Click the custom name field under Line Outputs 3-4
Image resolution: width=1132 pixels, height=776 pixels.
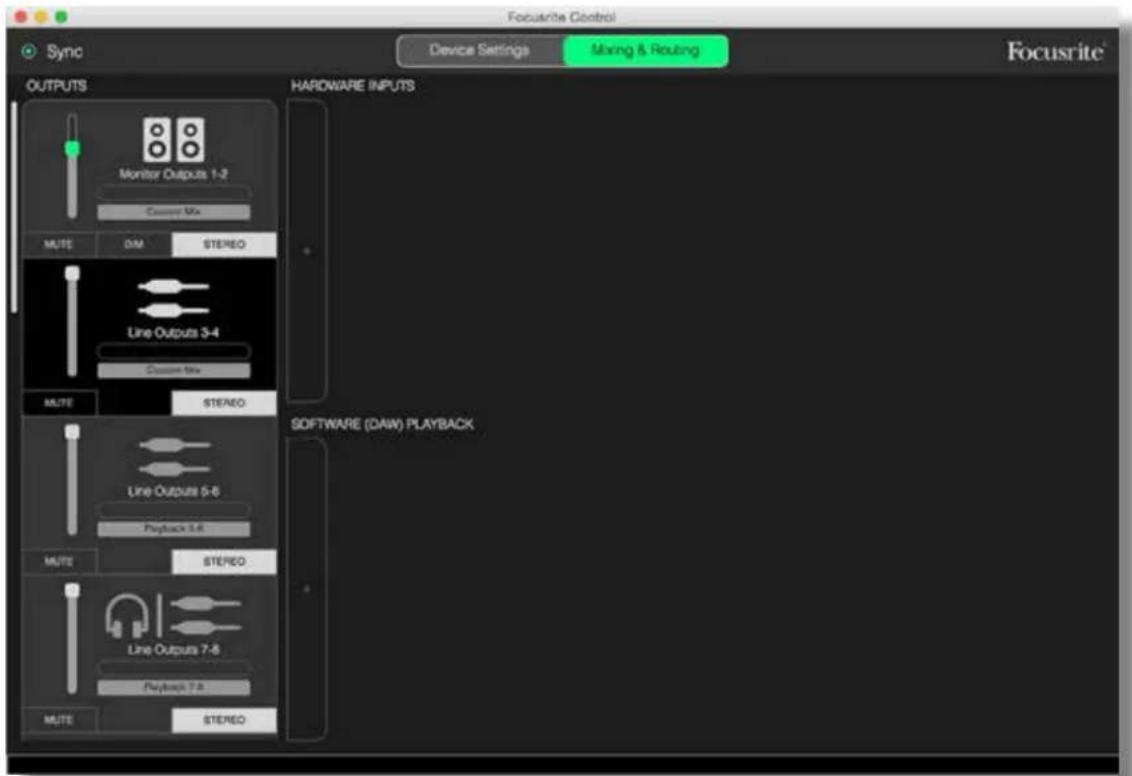(174, 352)
